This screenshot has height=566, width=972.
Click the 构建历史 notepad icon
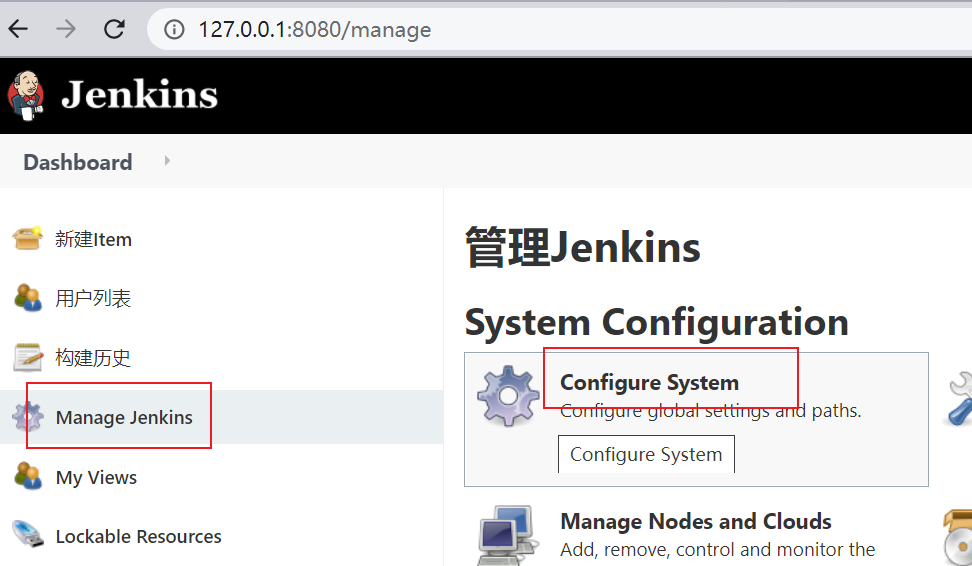(x=28, y=357)
